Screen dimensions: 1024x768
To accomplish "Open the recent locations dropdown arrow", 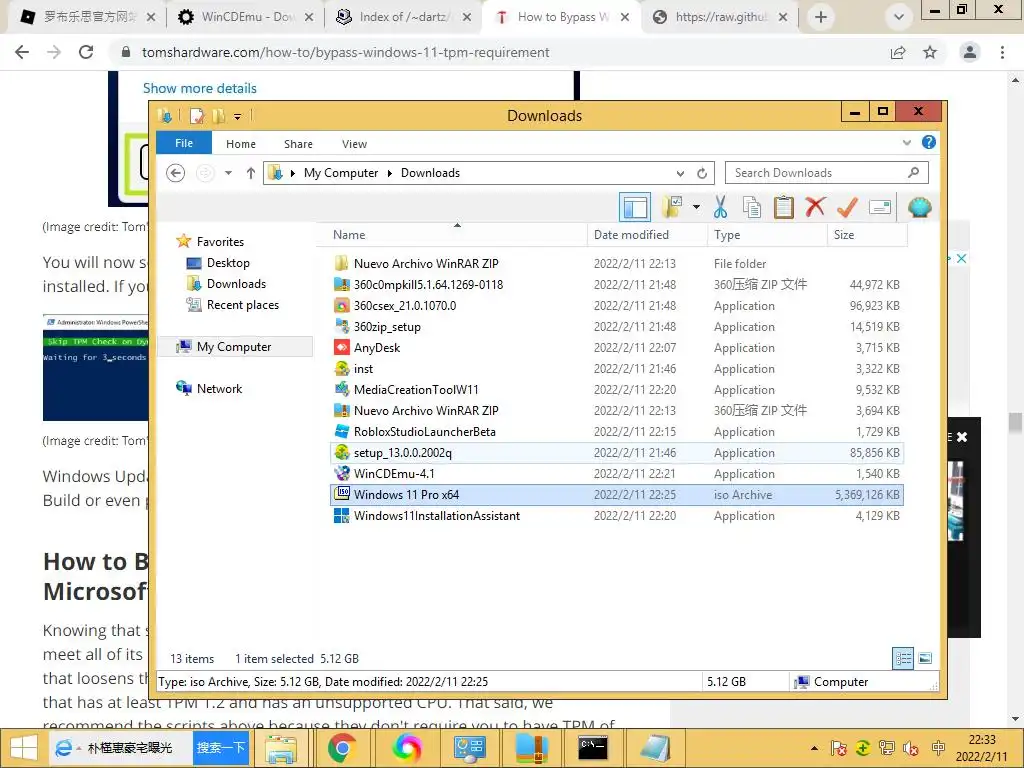I will pyautogui.click(x=228, y=173).
